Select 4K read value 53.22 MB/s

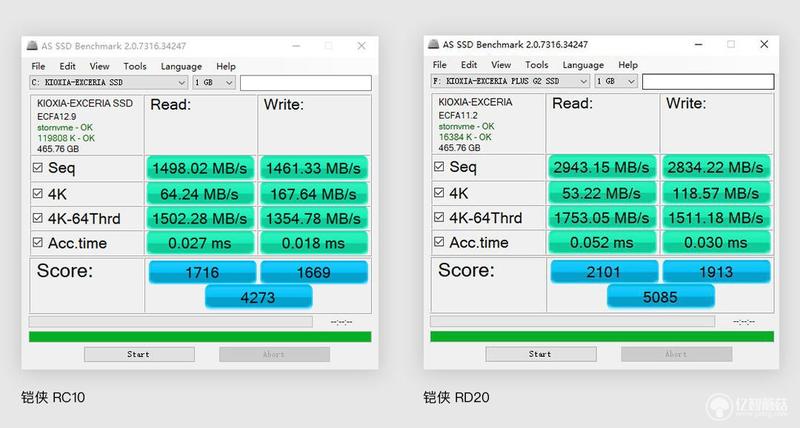point(602,193)
